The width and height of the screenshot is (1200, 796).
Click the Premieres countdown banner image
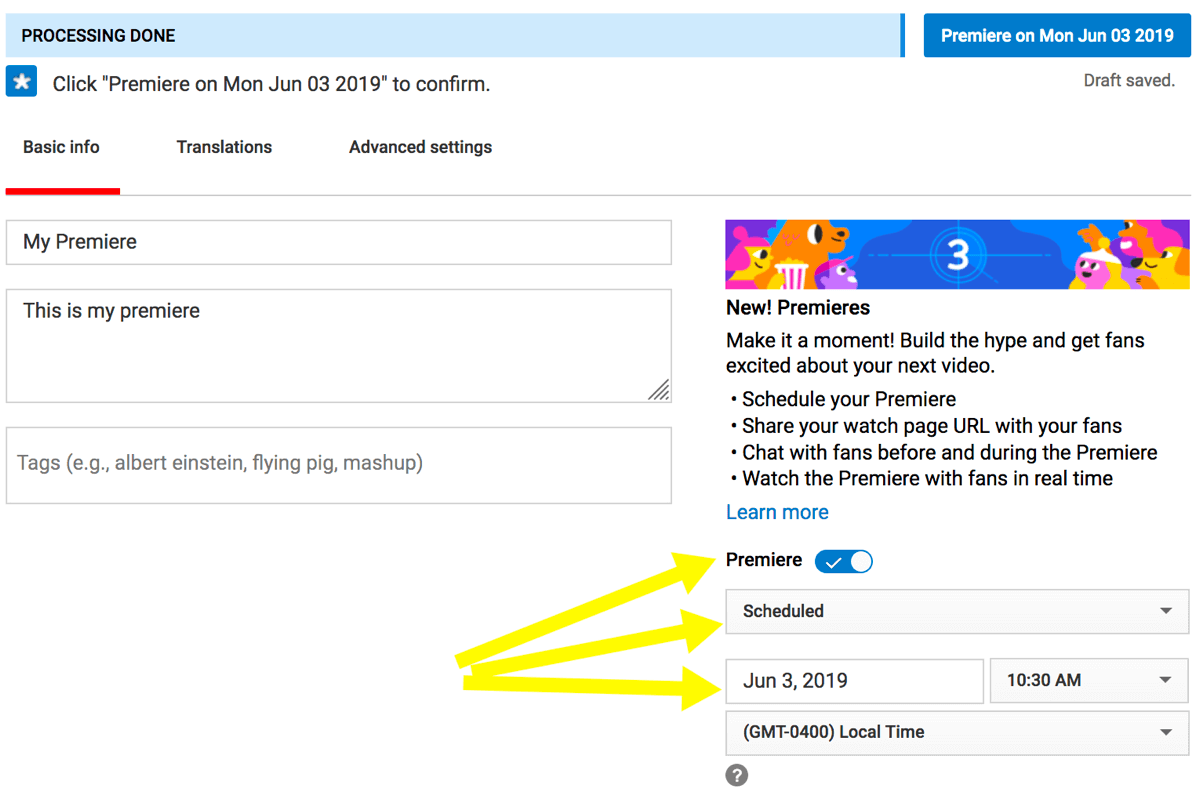coord(957,255)
